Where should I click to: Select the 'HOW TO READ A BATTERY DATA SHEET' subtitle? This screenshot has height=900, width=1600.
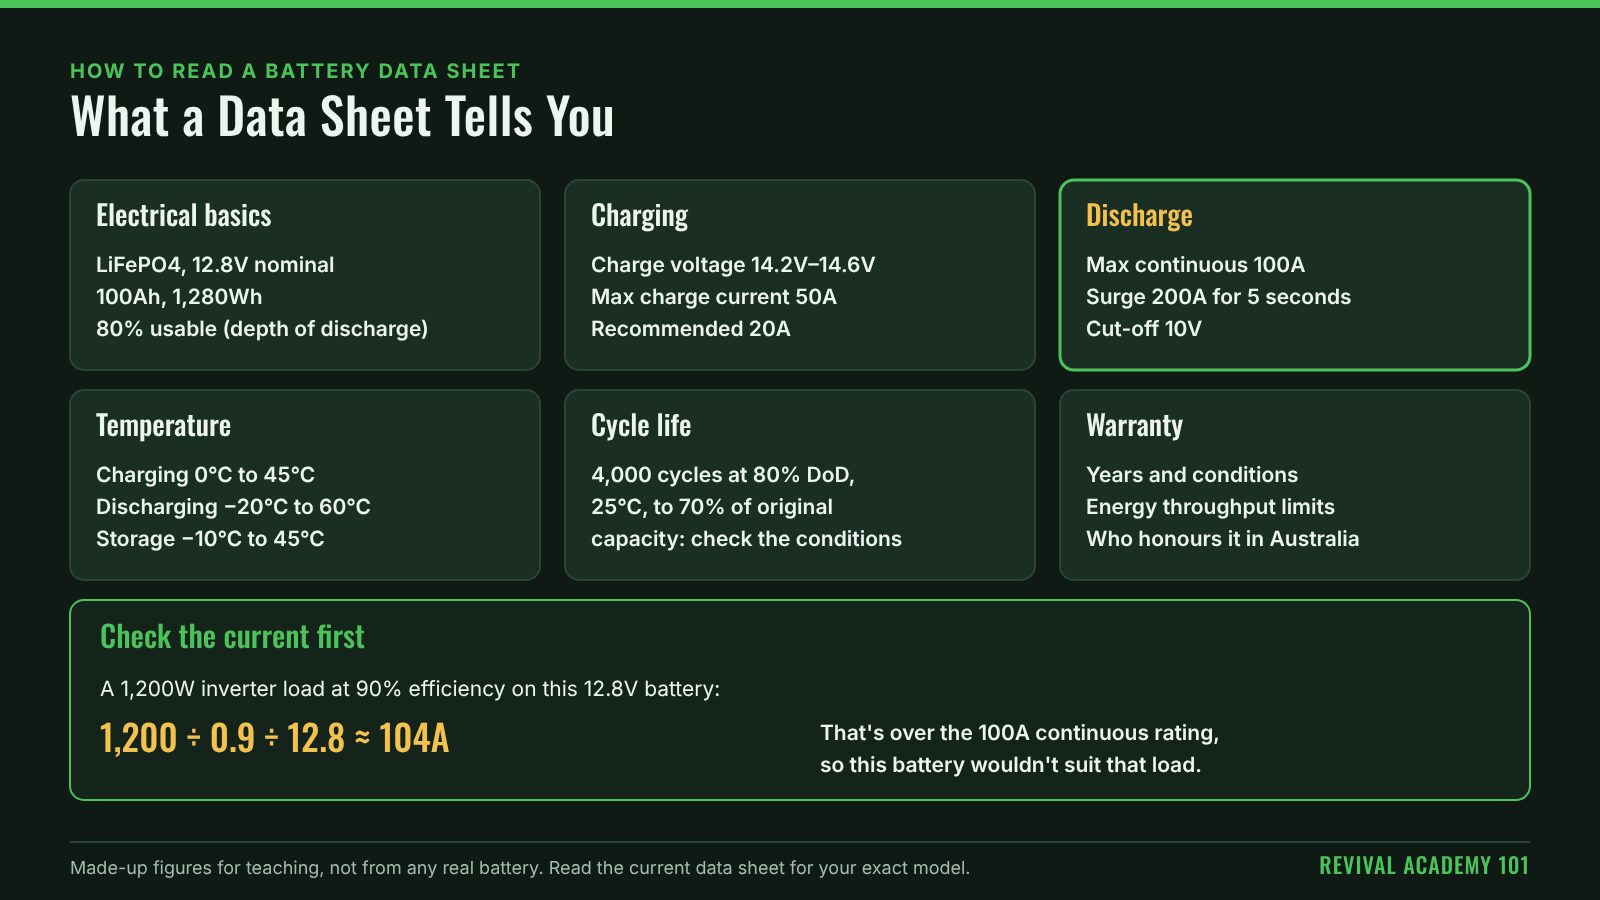point(295,71)
